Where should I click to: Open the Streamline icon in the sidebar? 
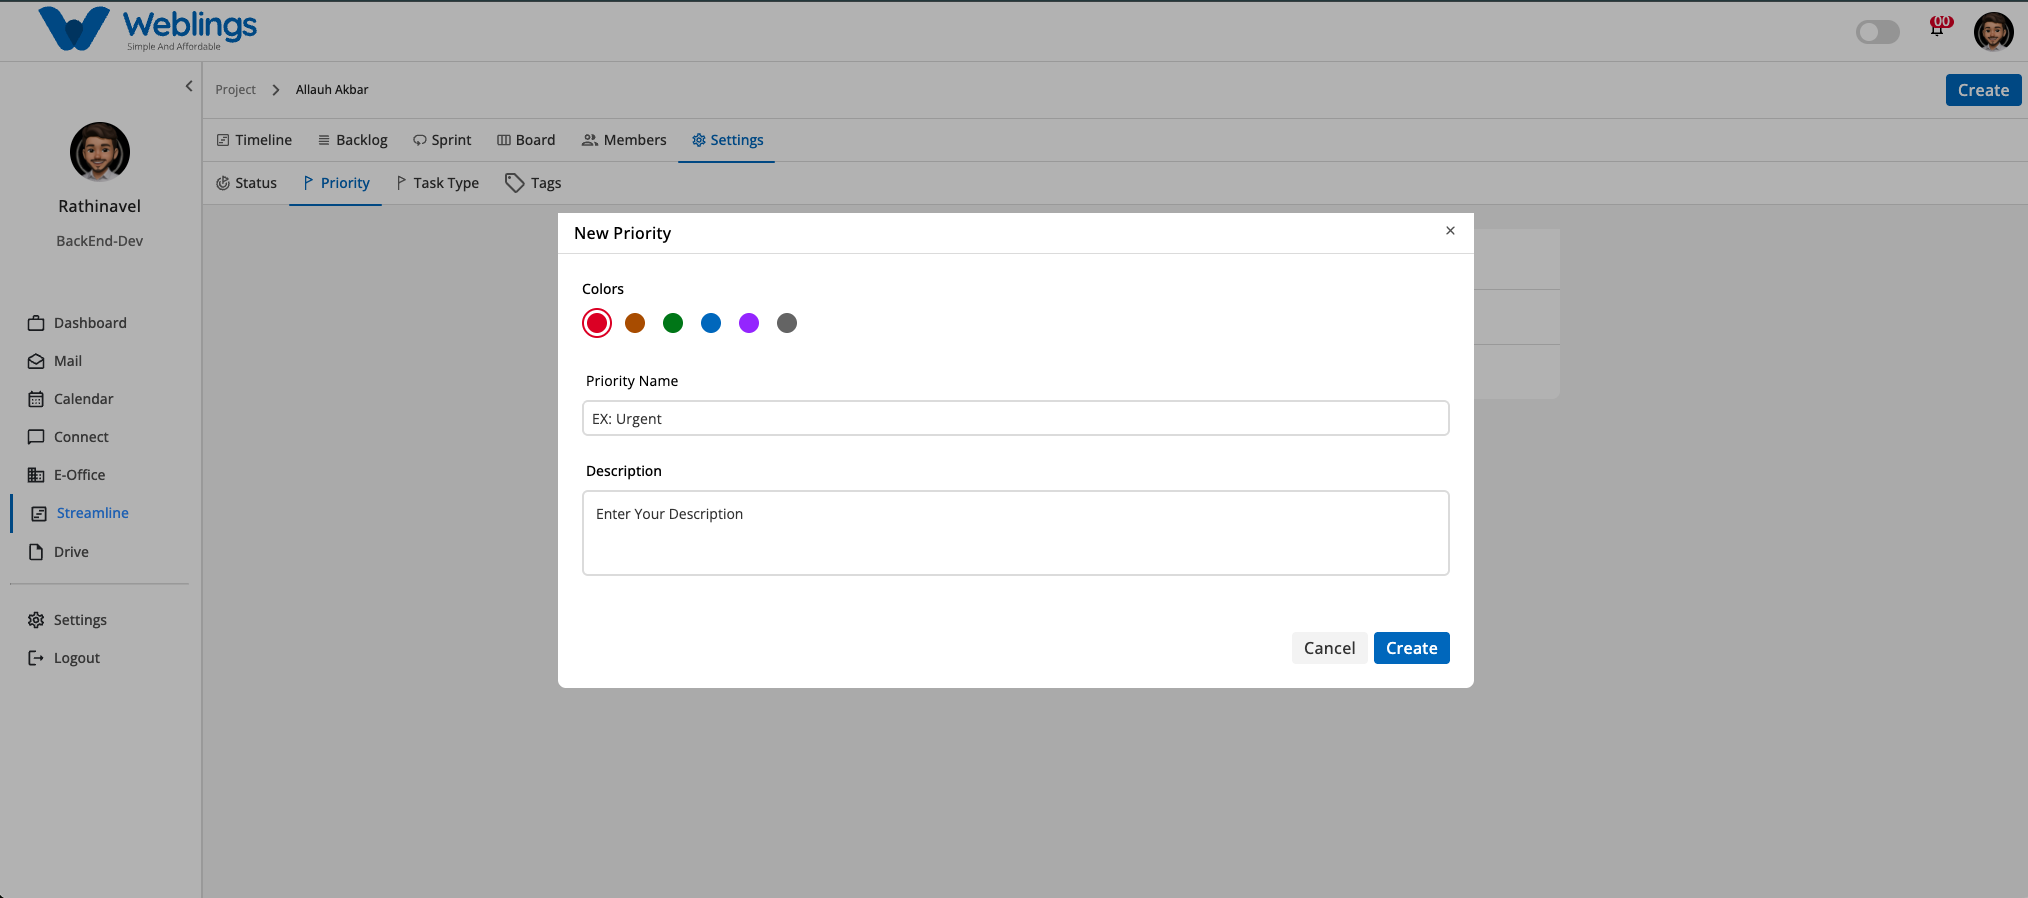pos(39,513)
